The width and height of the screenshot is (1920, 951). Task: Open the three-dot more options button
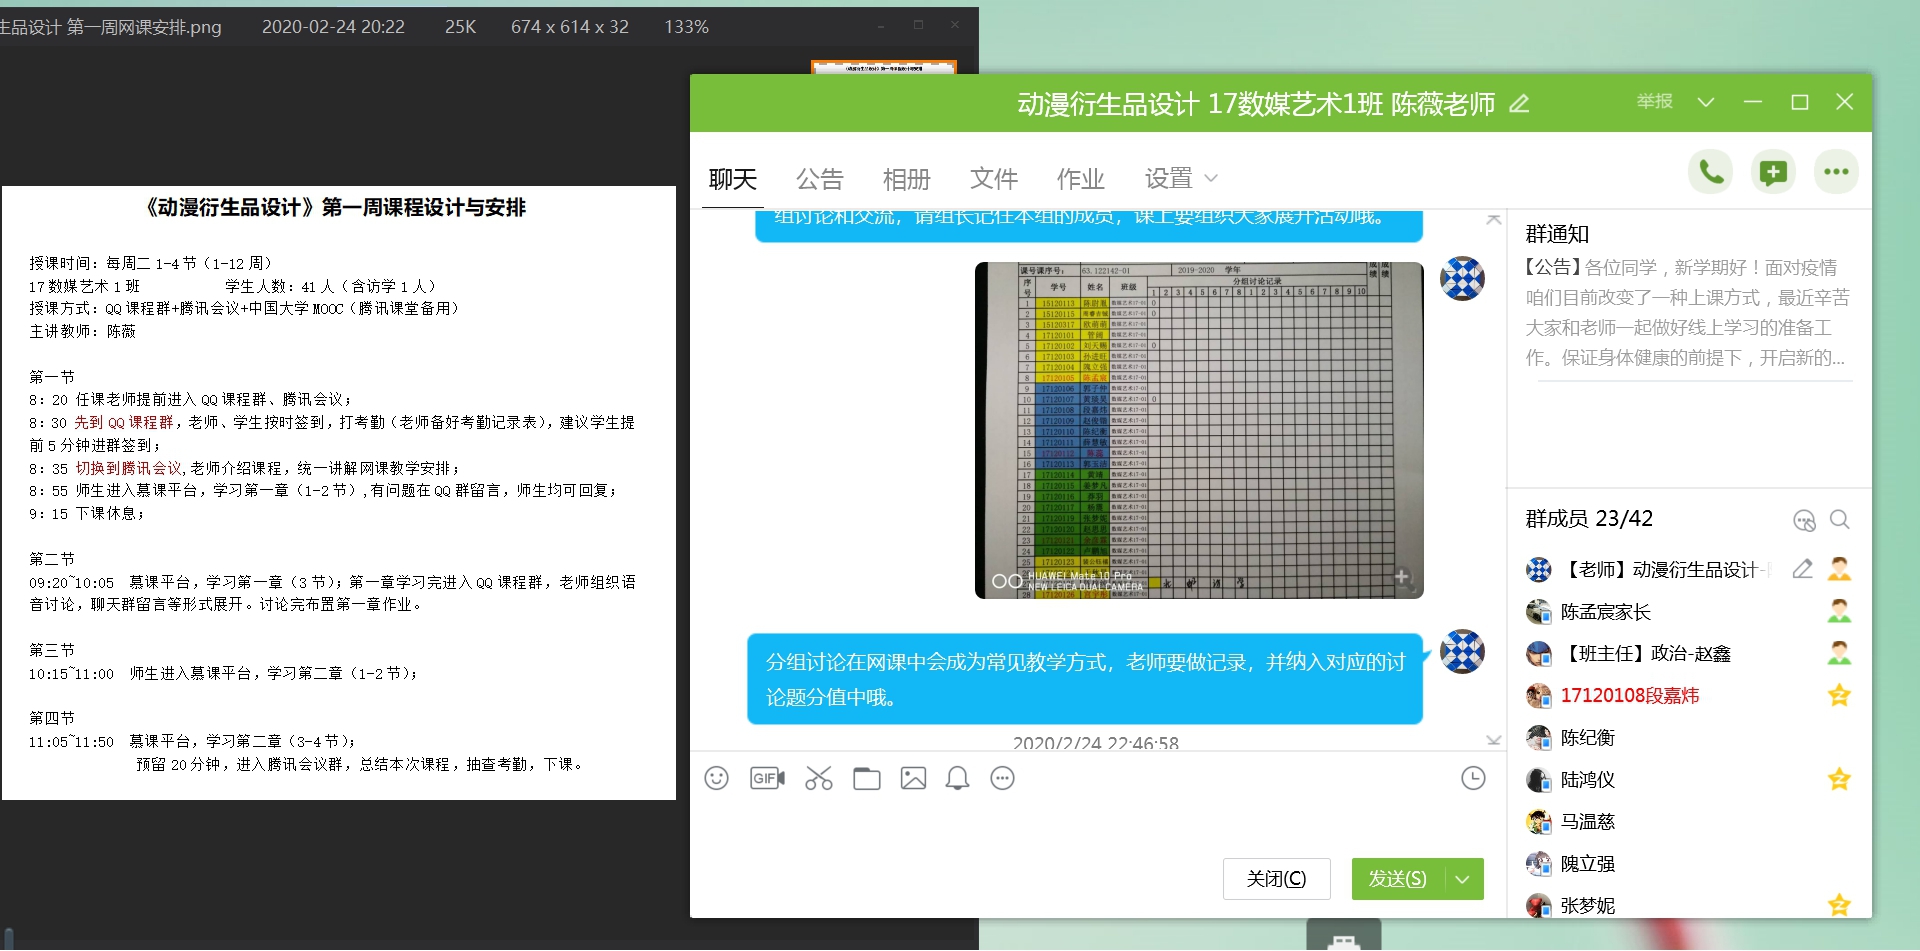point(1836,173)
